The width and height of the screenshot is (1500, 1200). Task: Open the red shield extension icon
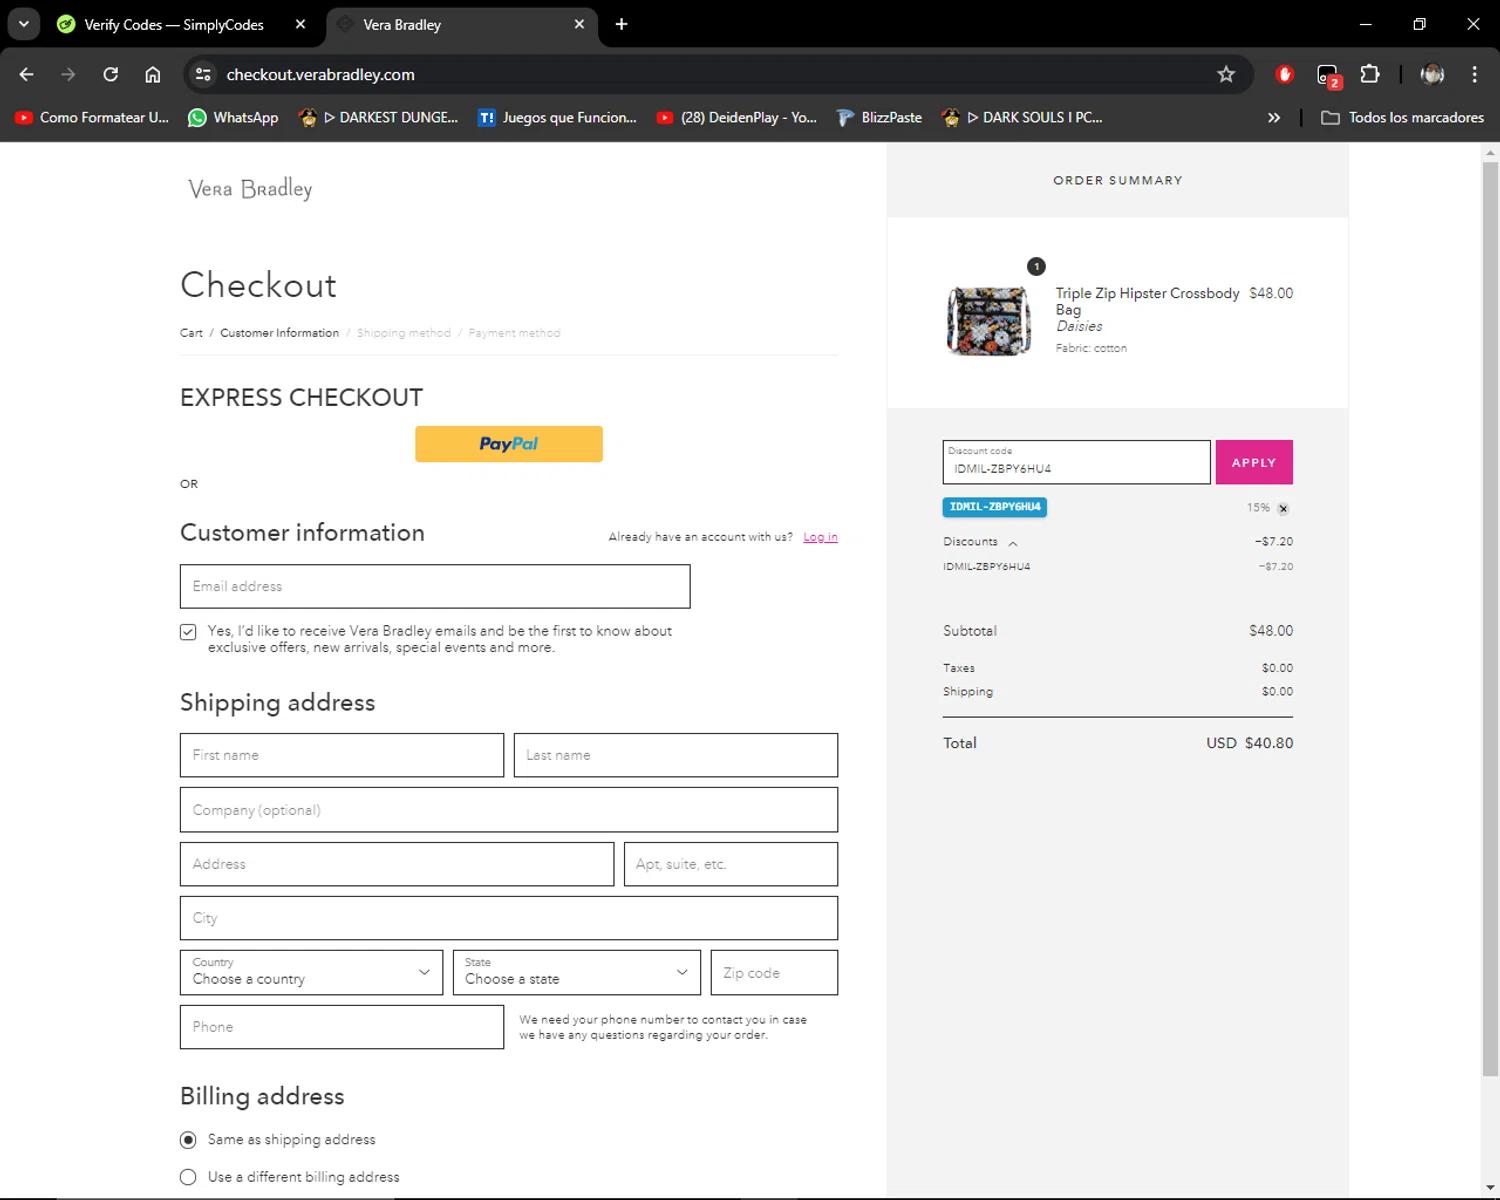coord(1285,74)
